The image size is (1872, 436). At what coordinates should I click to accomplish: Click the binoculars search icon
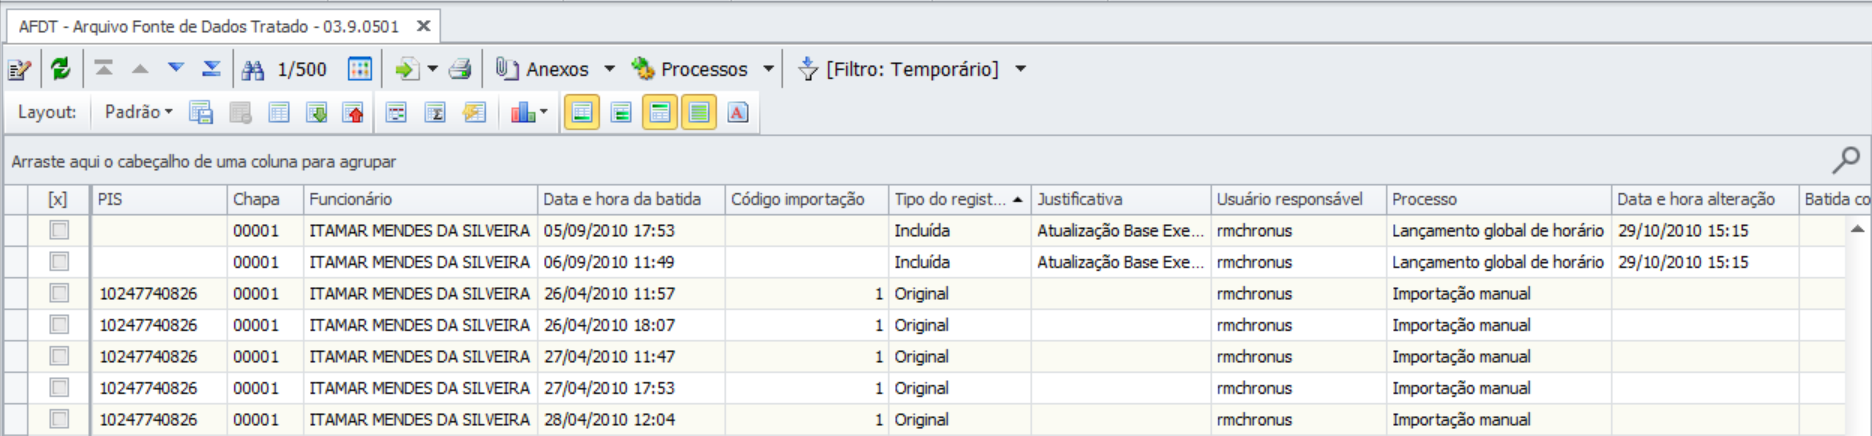point(253,69)
